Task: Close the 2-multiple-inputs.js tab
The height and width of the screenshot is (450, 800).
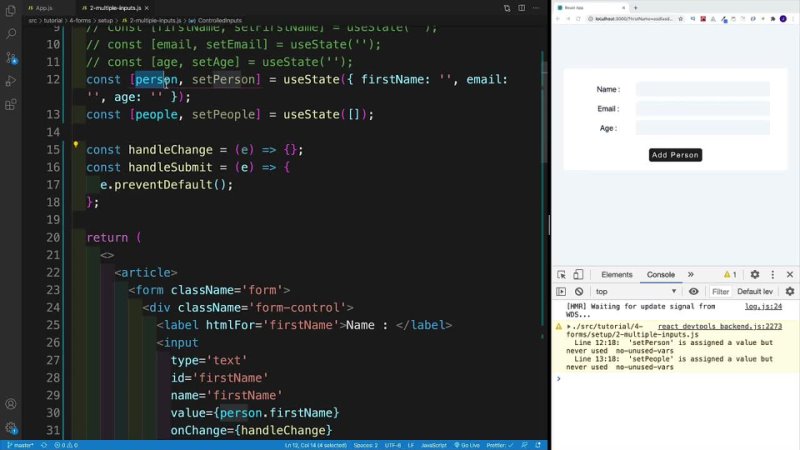Action: pos(147,8)
